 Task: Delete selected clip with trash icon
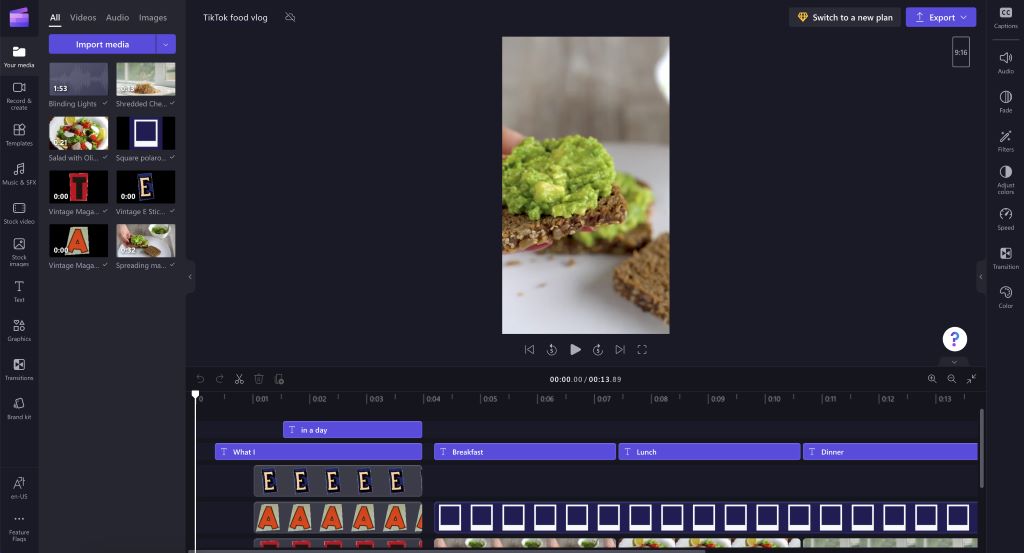pyautogui.click(x=259, y=379)
